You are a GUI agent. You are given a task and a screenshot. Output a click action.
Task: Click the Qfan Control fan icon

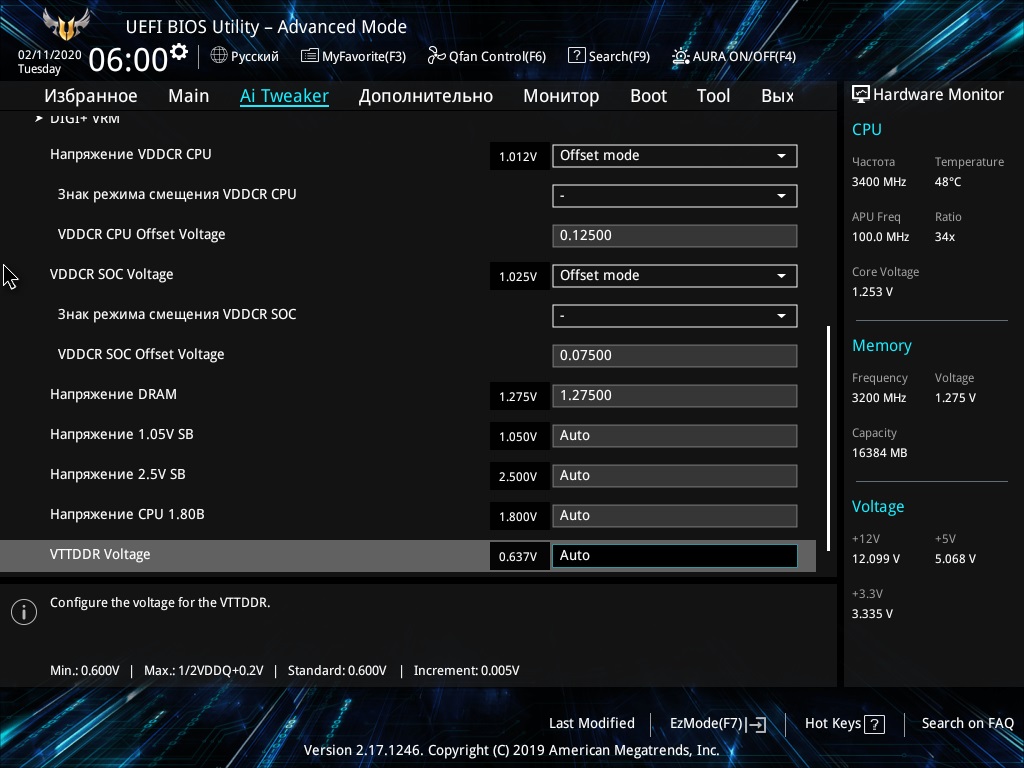[x=436, y=56]
